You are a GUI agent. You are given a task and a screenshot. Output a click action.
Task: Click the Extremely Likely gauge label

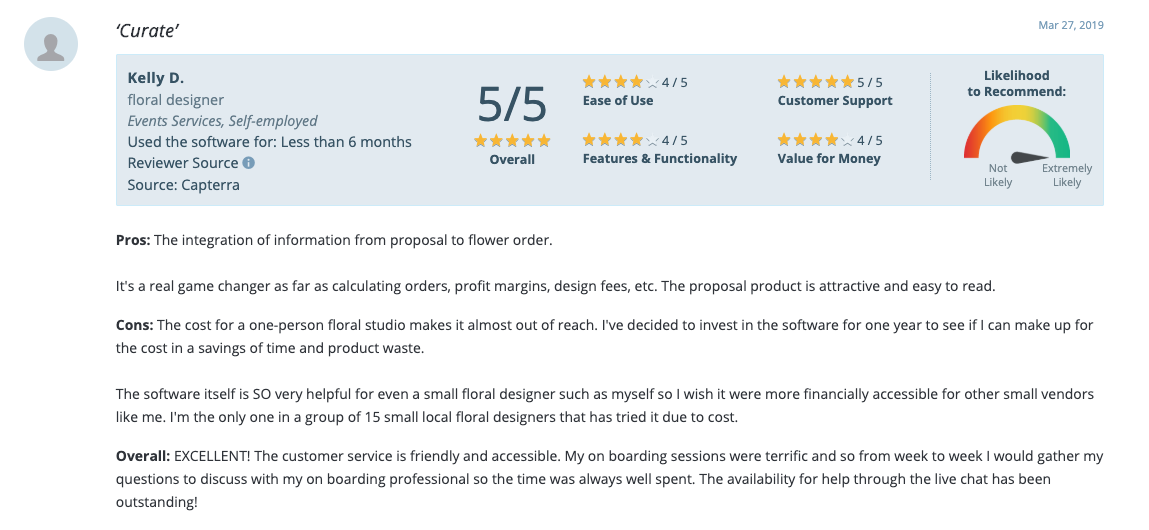coord(1067,176)
